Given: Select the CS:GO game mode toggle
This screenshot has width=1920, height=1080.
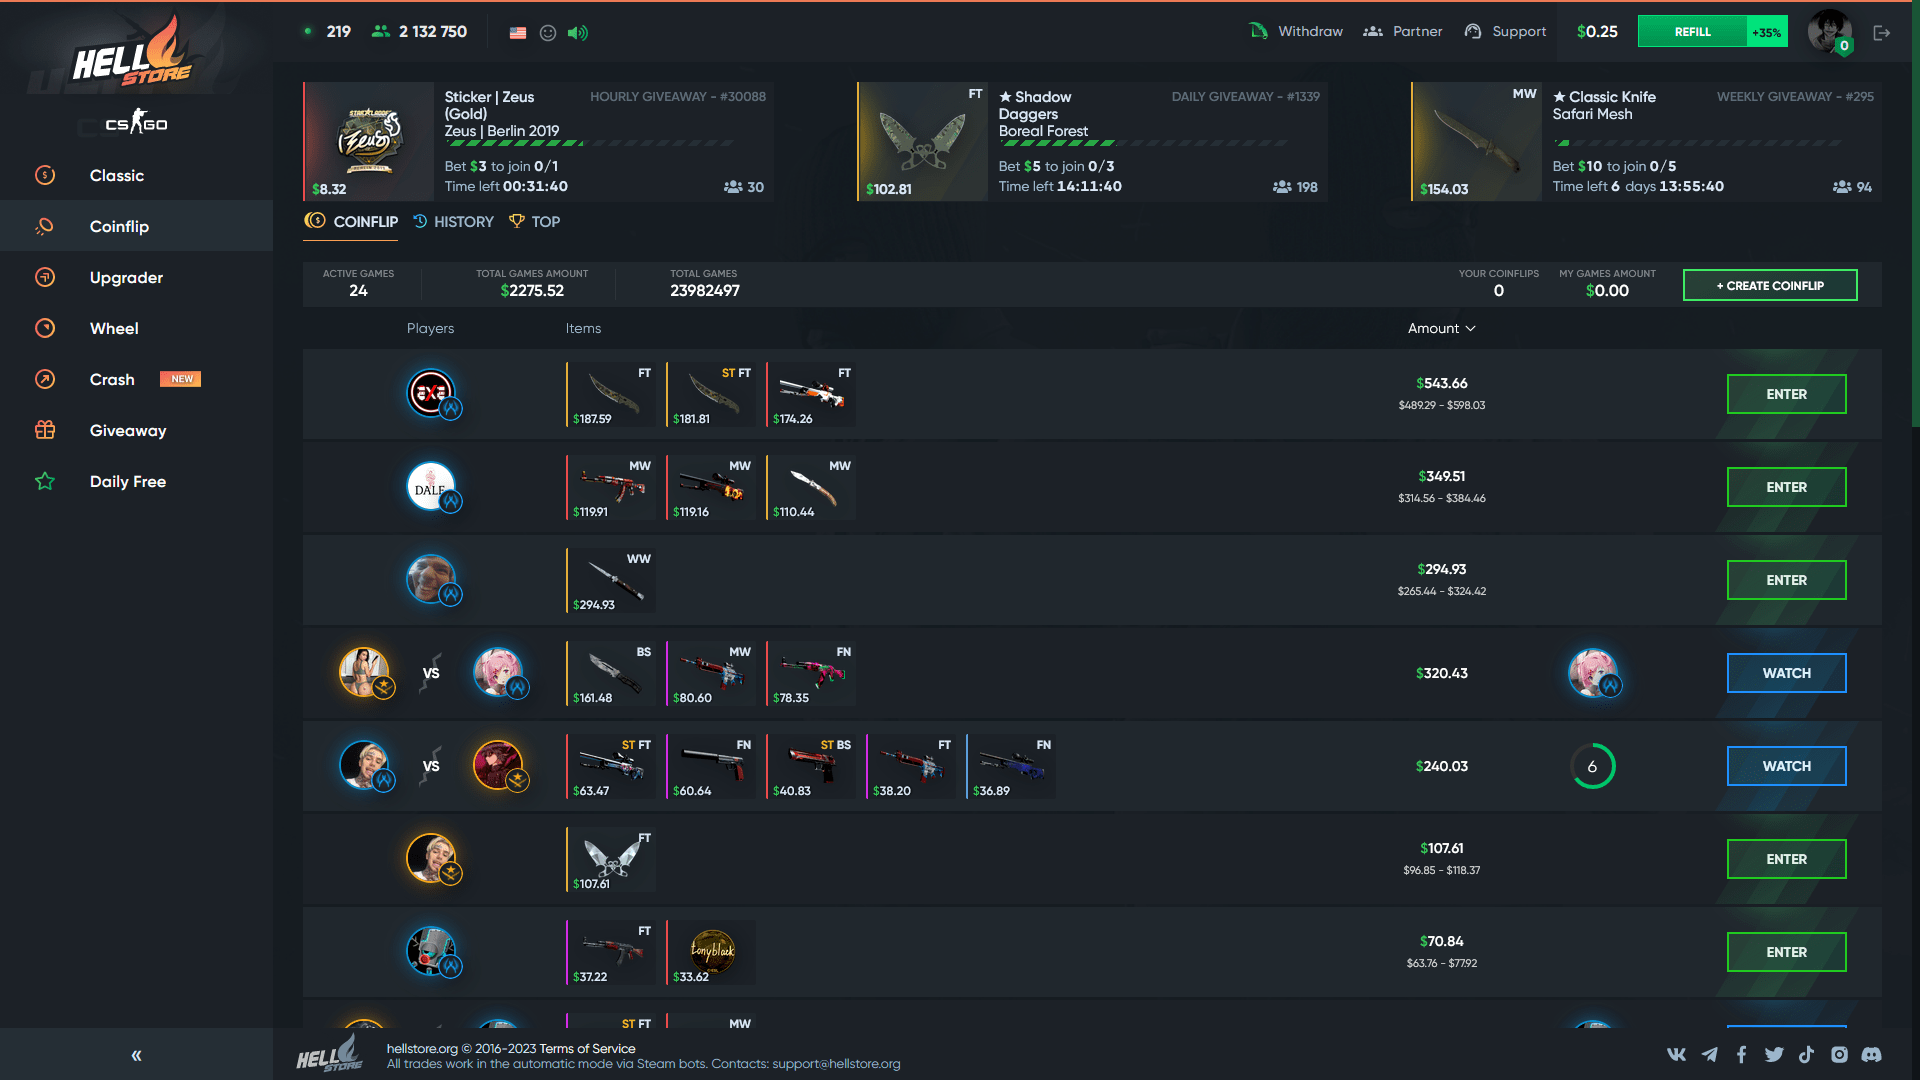Looking at the screenshot, I should coord(136,123).
